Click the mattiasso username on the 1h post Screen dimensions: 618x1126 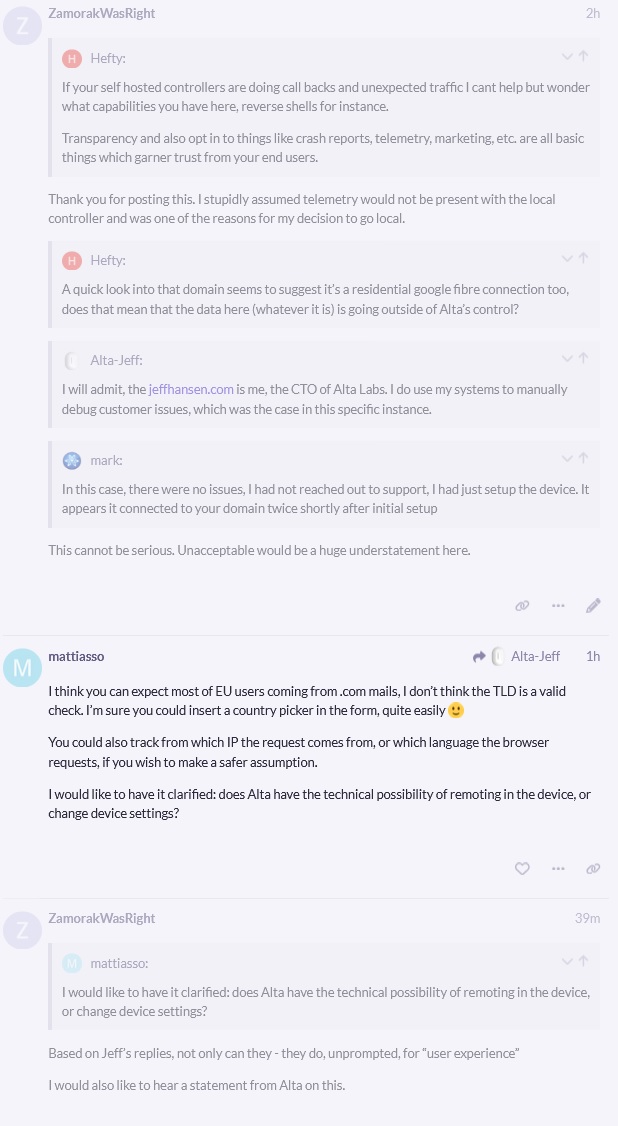pyautogui.click(x=76, y=657)
